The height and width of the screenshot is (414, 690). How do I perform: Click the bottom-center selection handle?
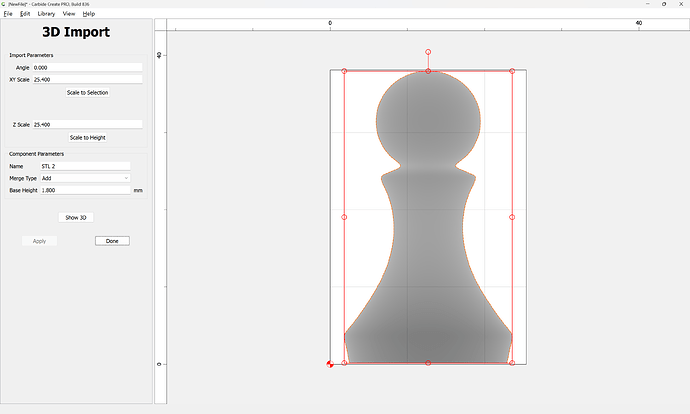point(428,363)
